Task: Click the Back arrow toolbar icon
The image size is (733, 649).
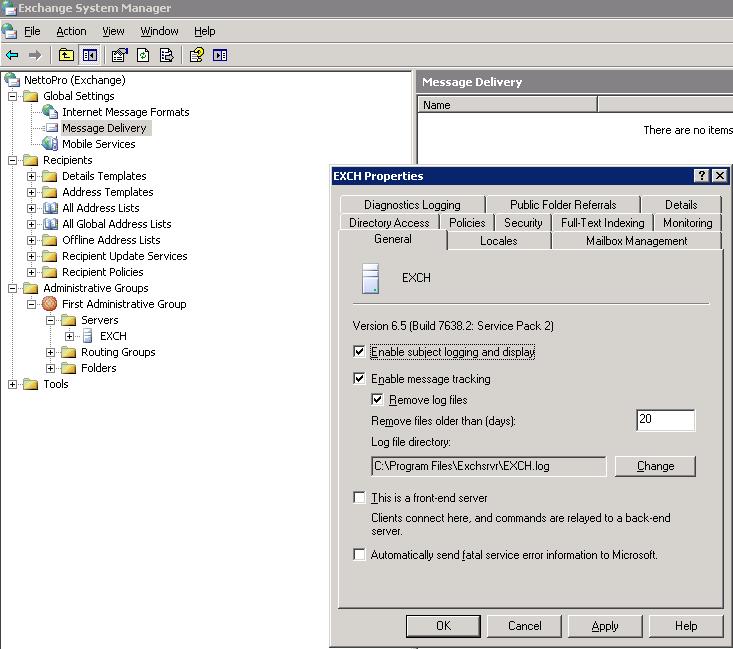Action: coord(12,55)
